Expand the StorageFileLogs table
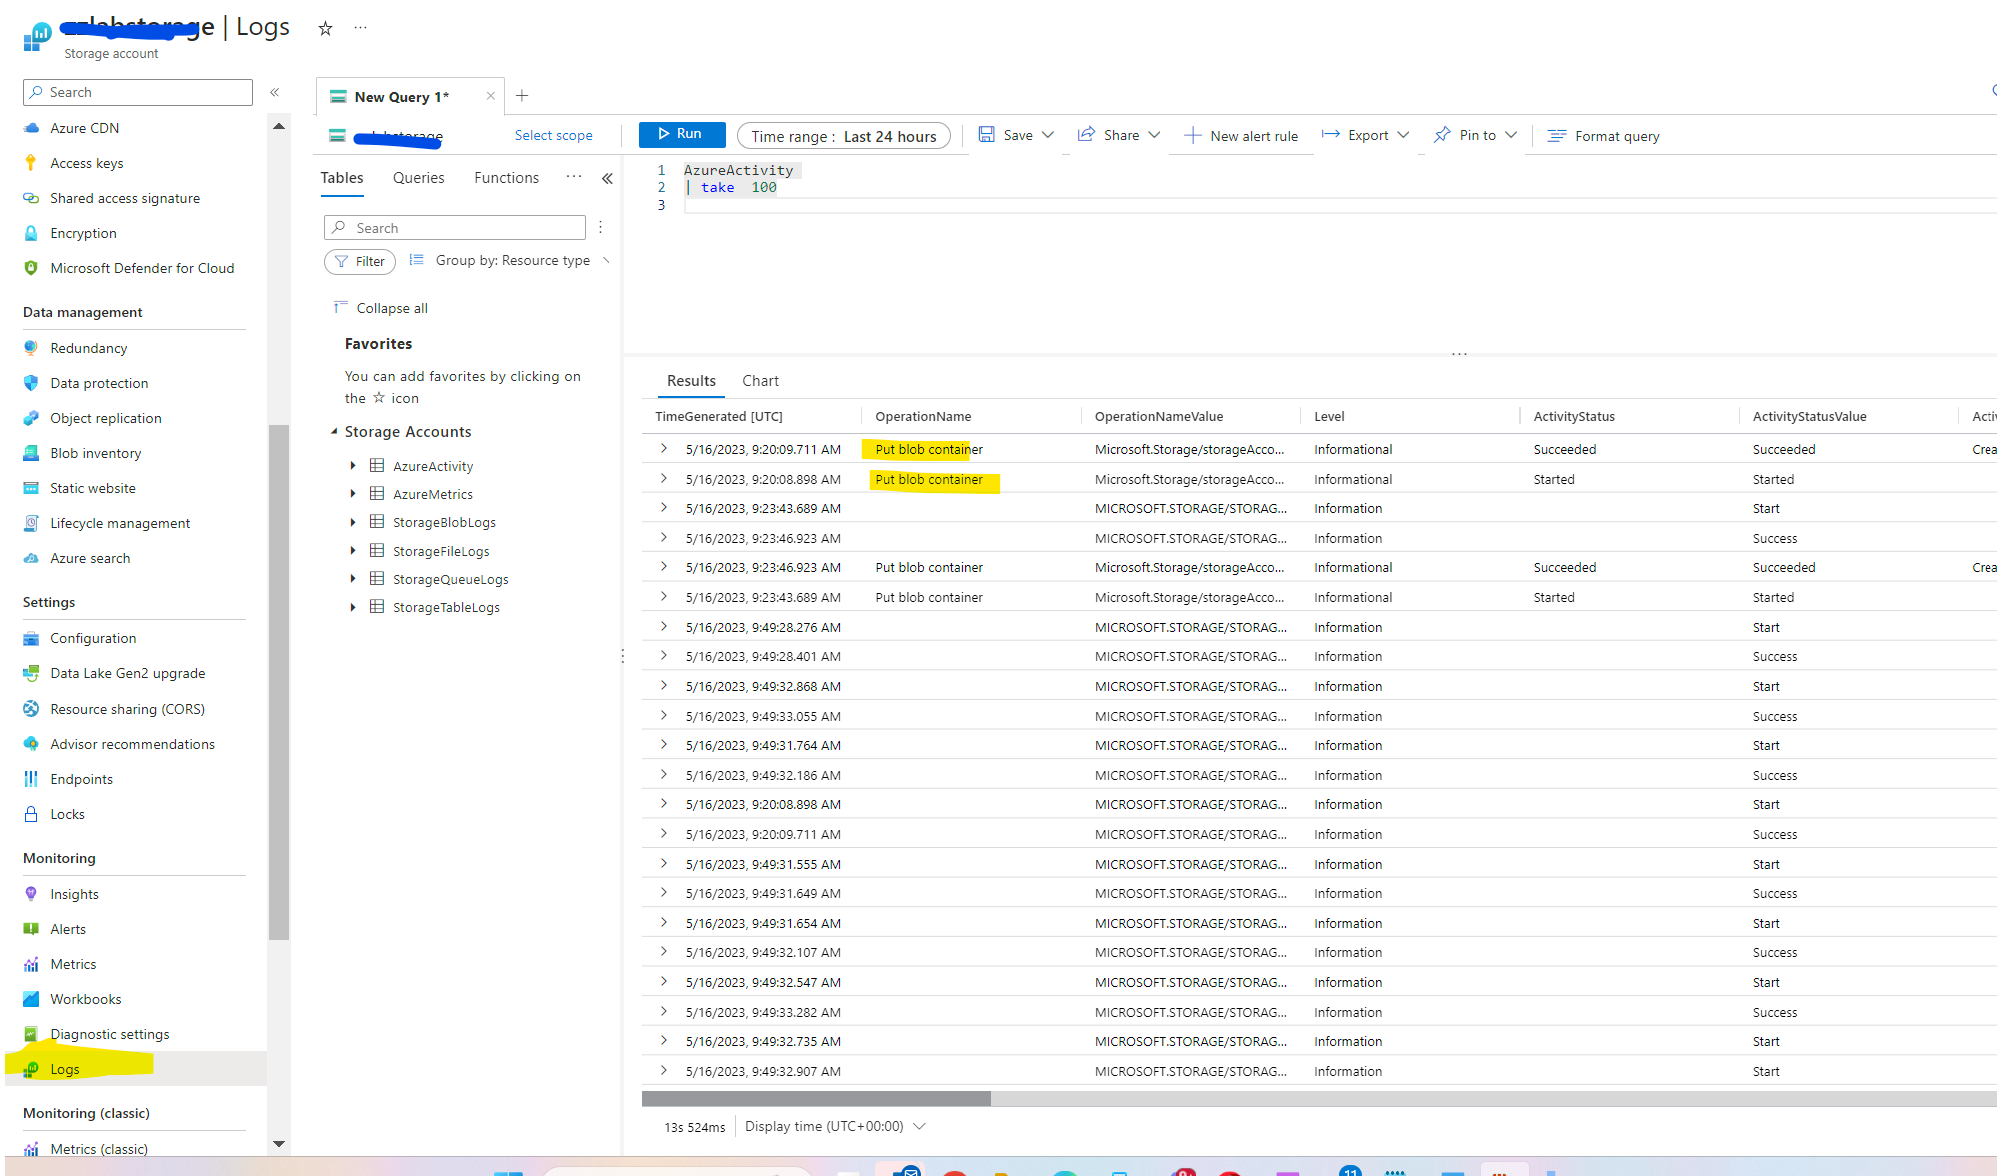 tap(353, 551)
